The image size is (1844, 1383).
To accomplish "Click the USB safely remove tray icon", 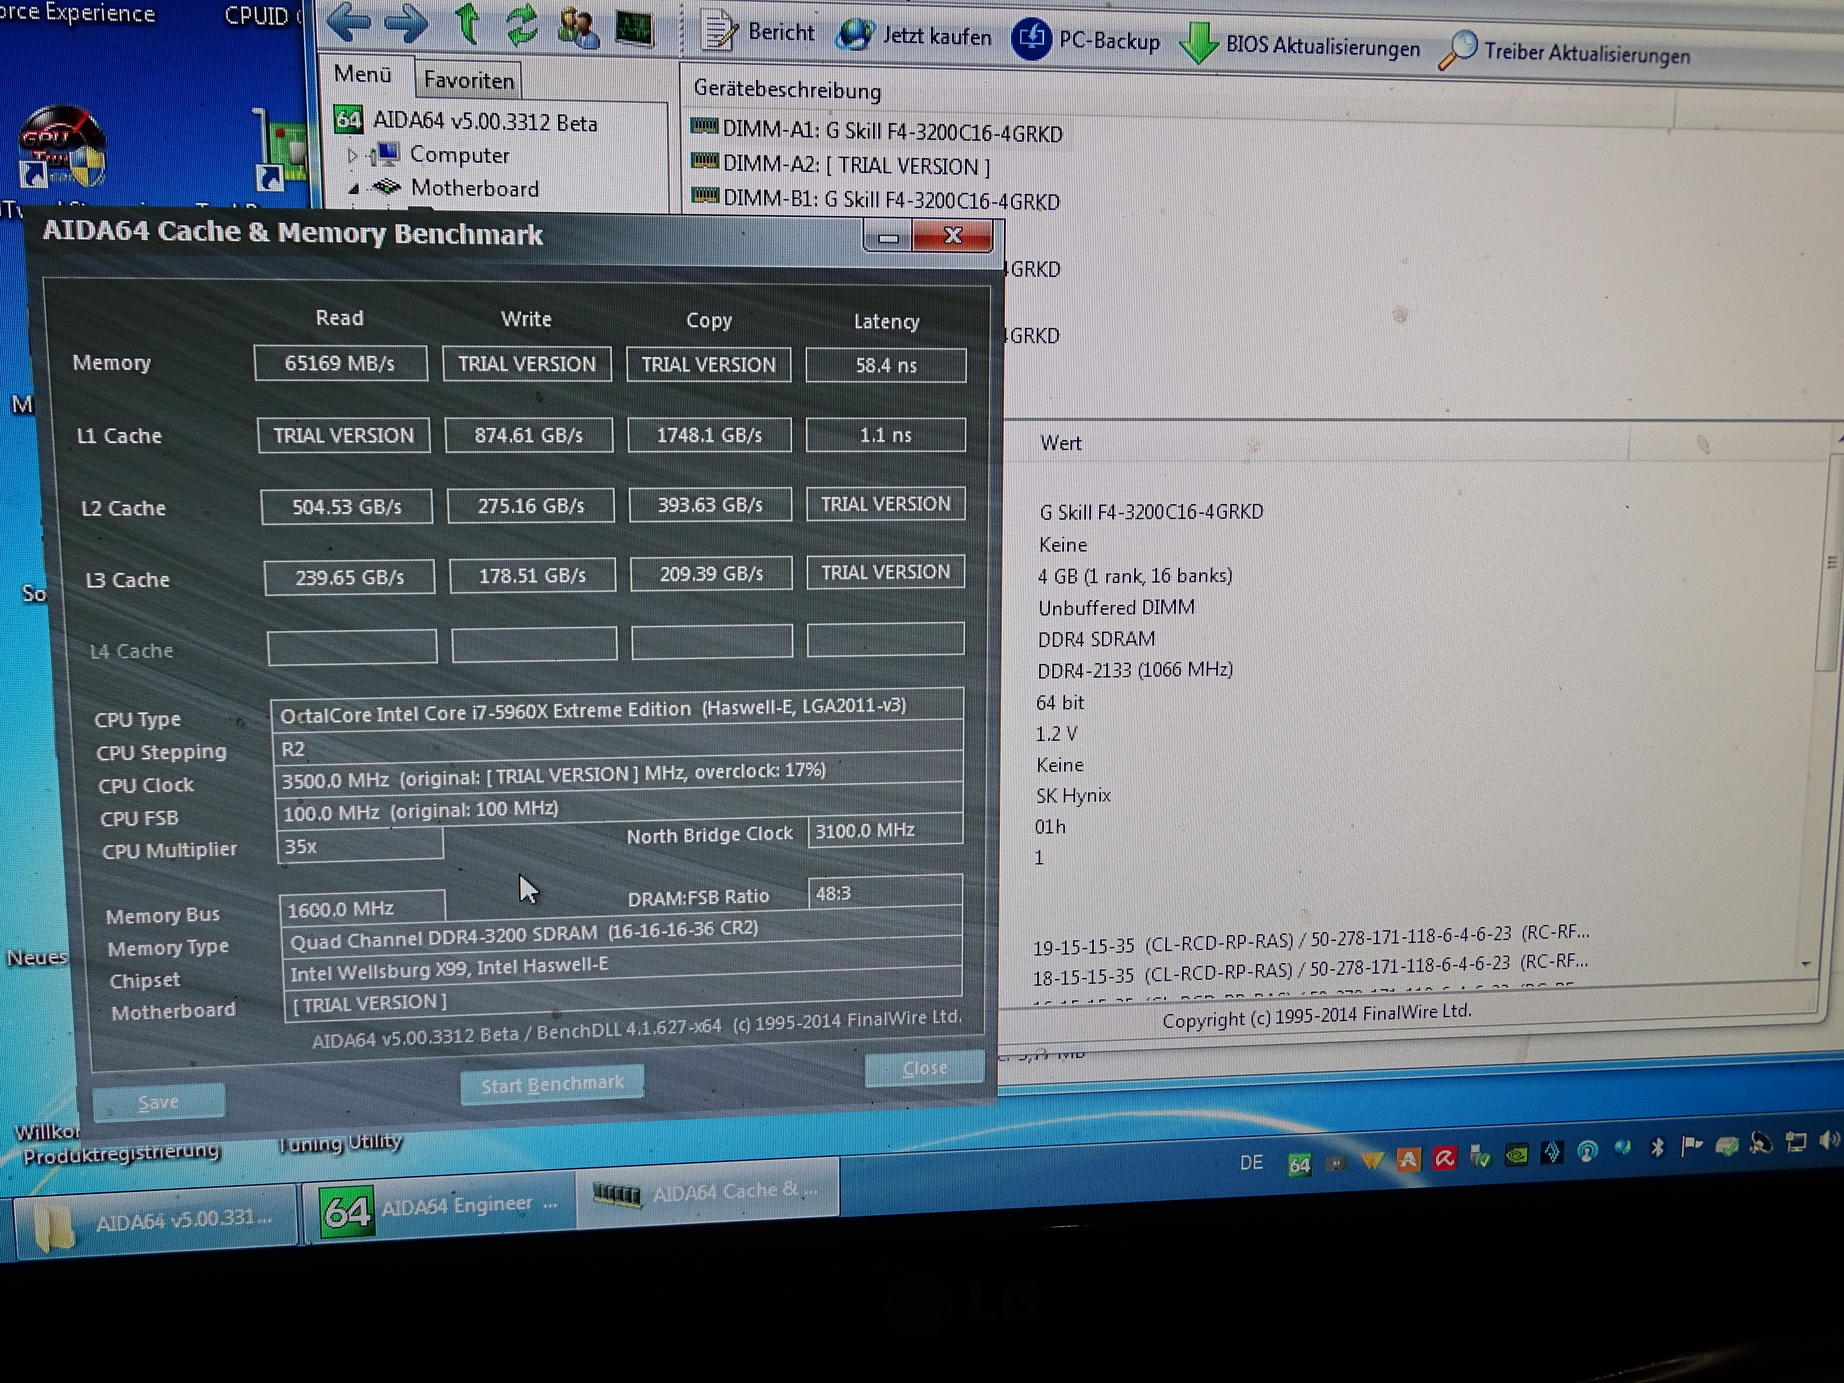I will (x=1480, y=1158).
